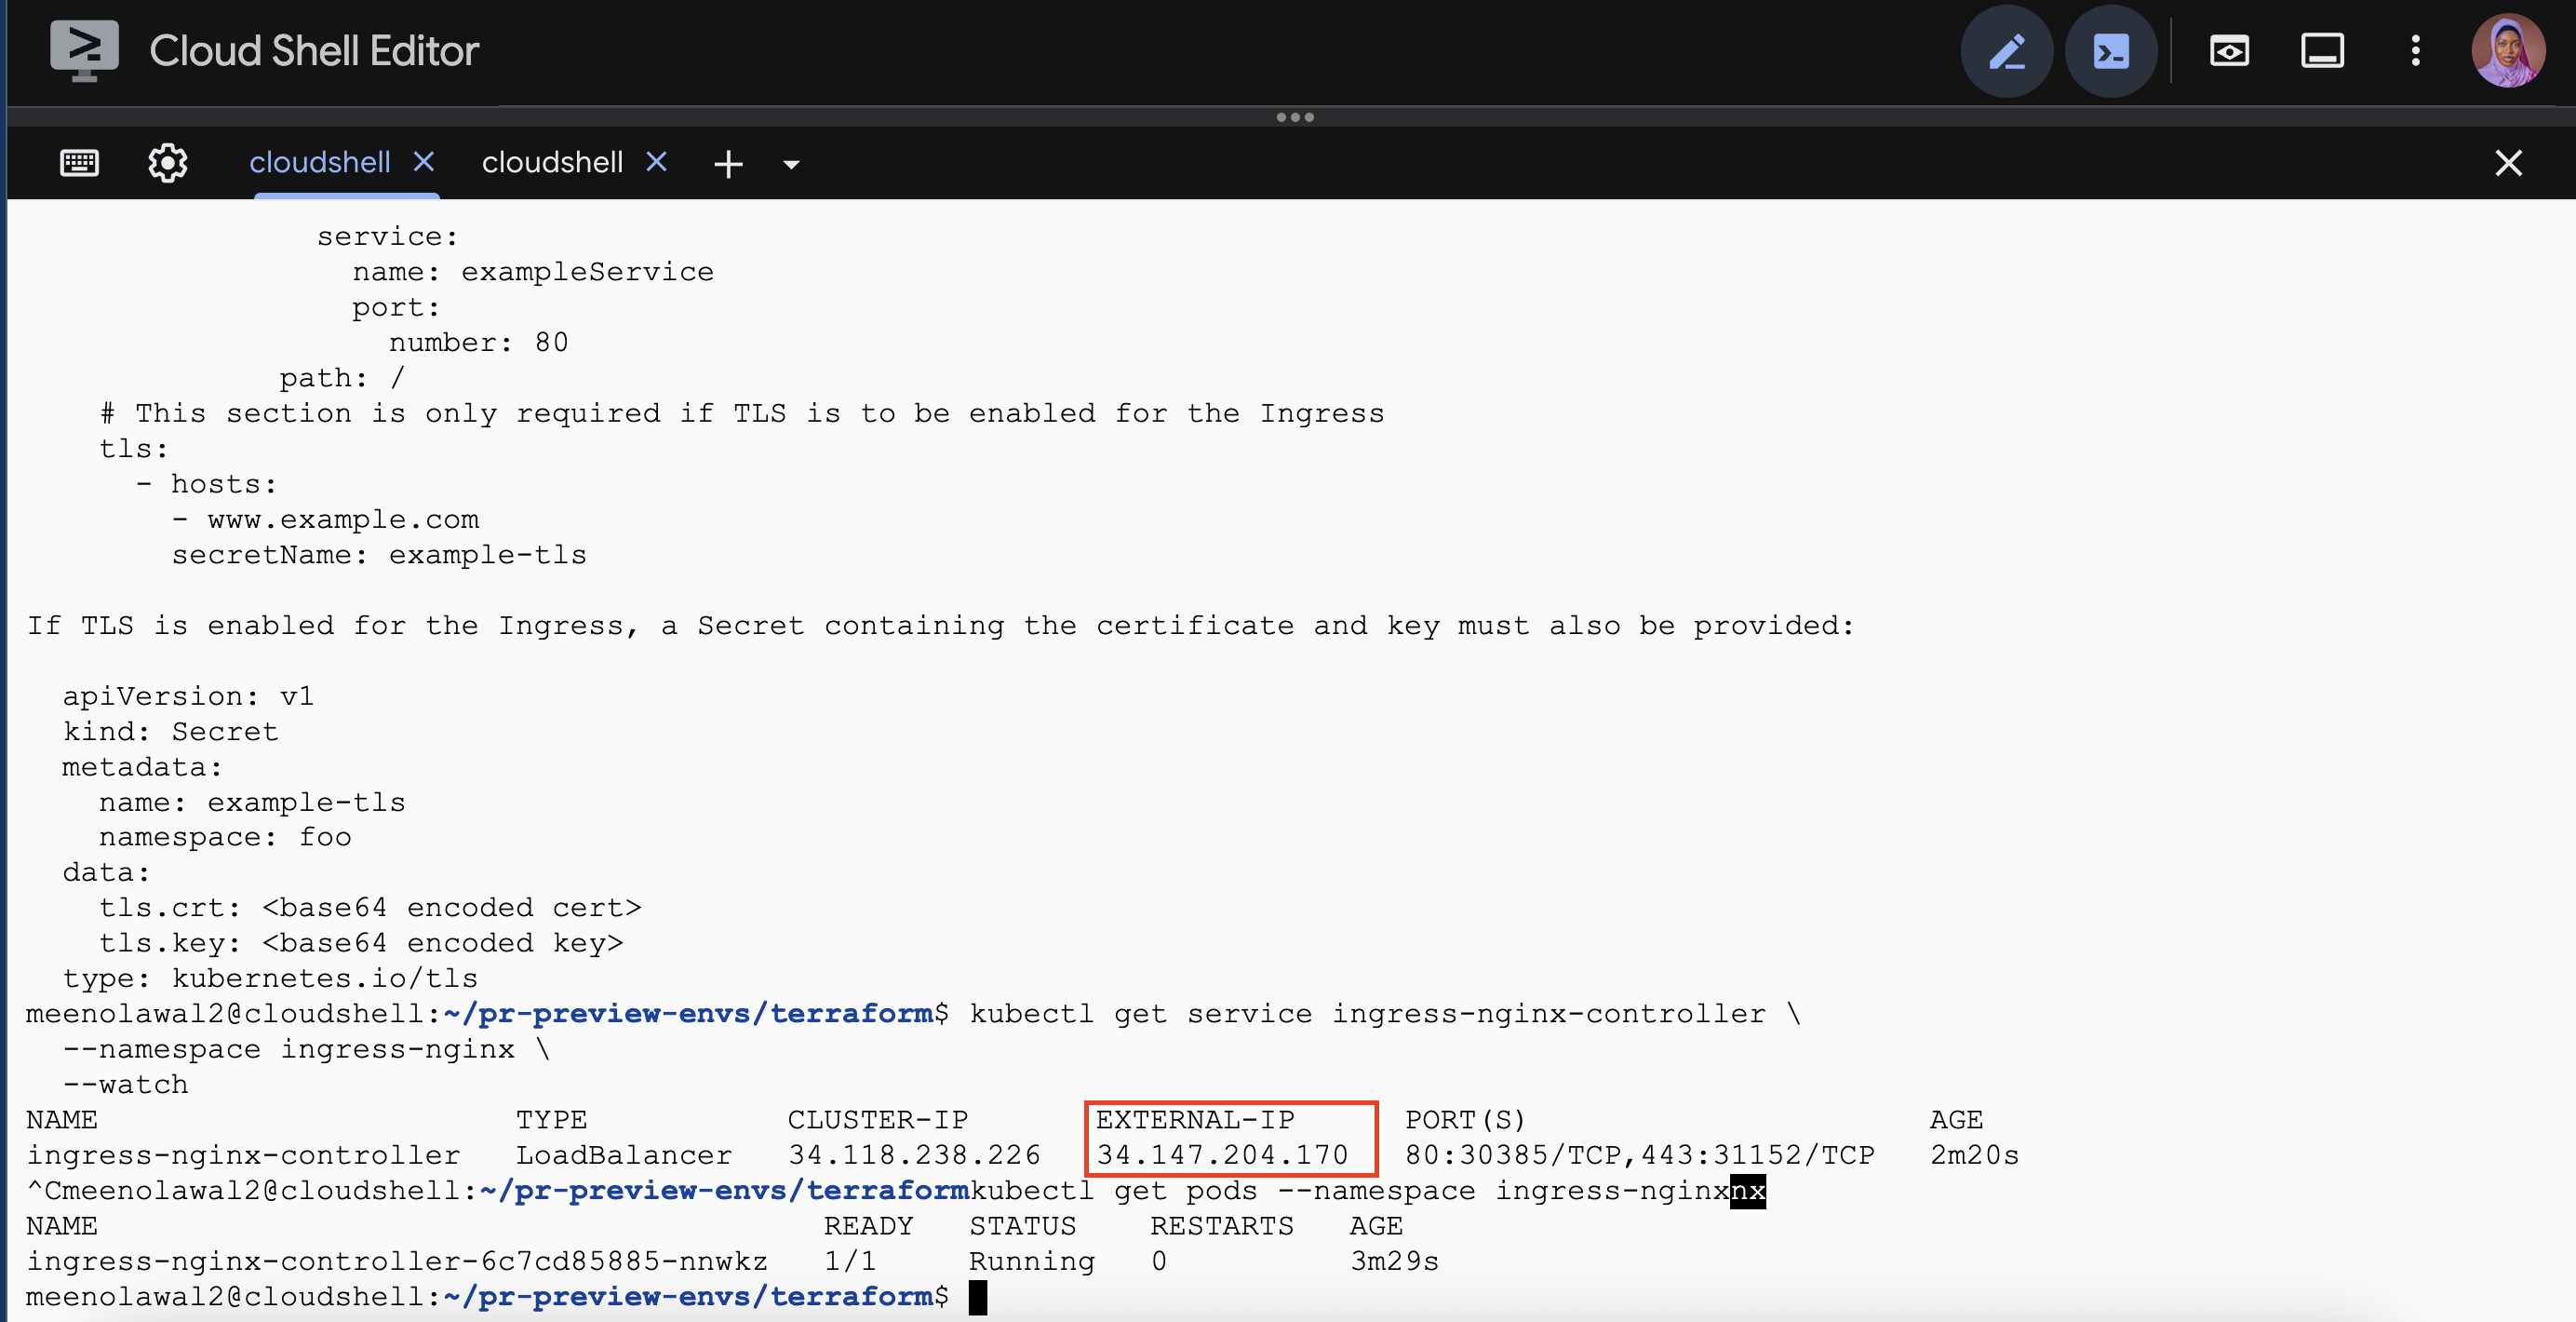Close the first cloudshell tab
Screen dimensions: 2576x1322
point(424,162)
